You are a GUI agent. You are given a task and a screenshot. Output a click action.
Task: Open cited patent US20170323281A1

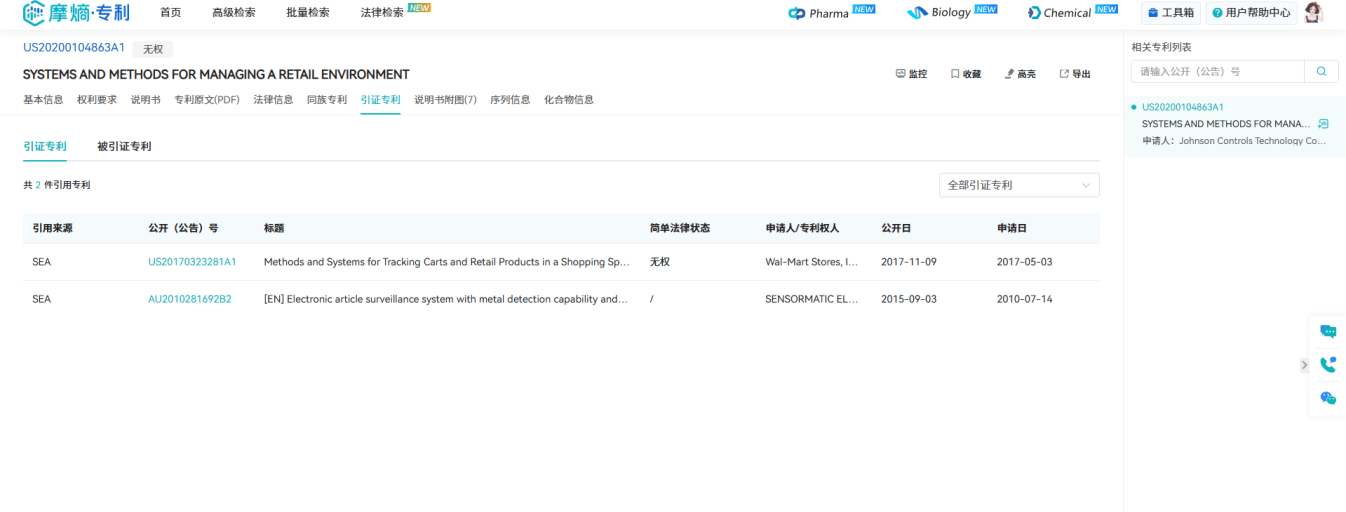(192, 262)
